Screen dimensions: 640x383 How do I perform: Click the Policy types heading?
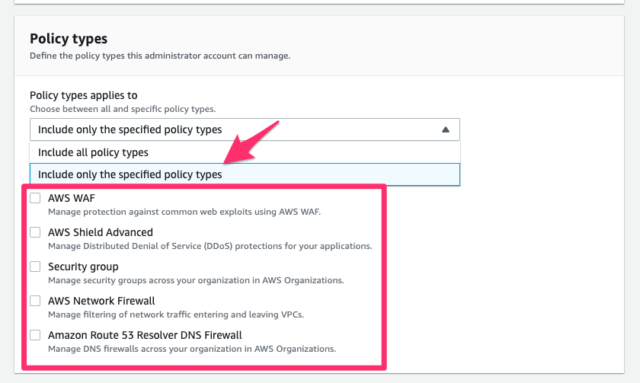pyautogui.click(x=69, y=39)
